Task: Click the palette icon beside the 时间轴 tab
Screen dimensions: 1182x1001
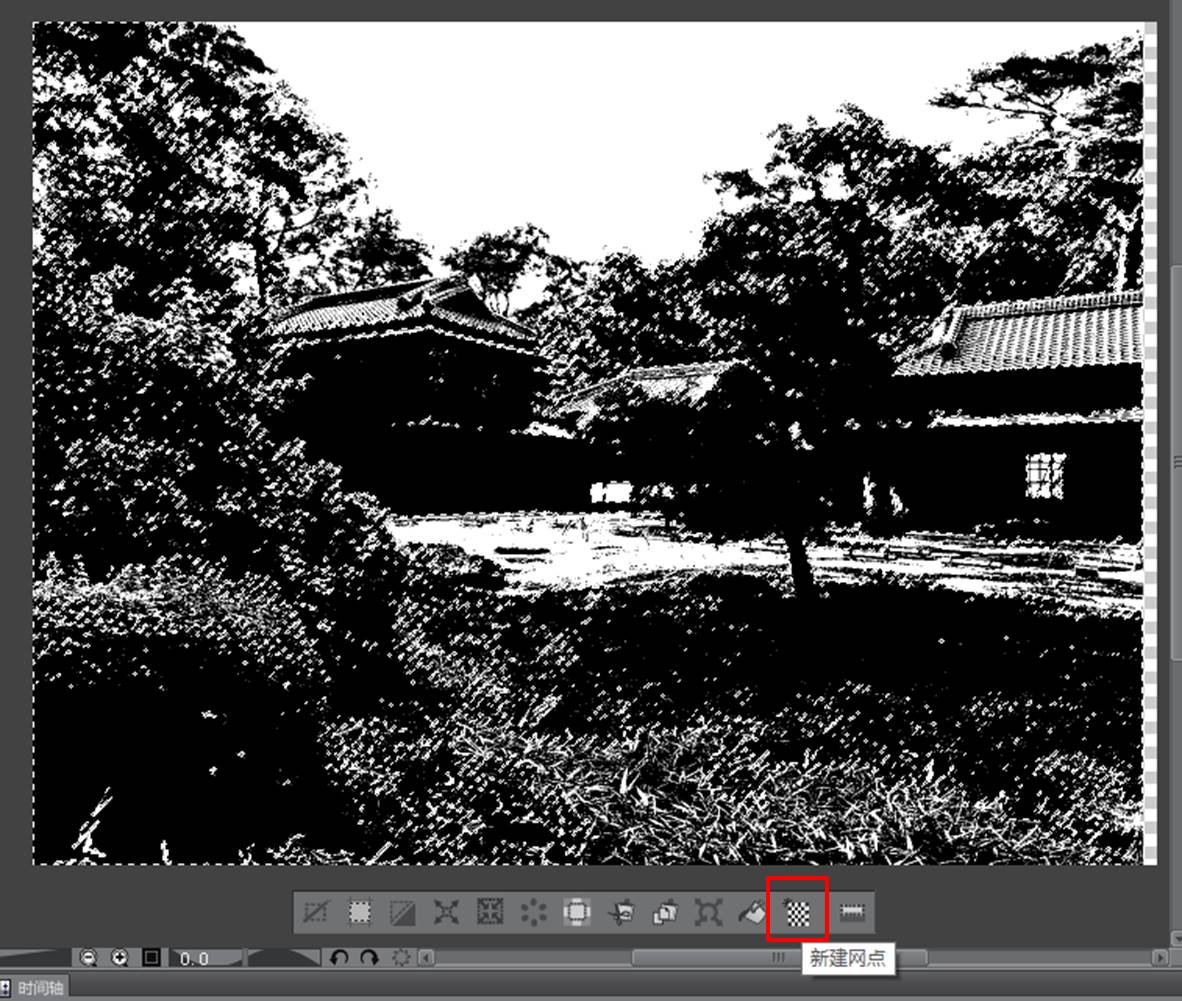Action: 5,987
